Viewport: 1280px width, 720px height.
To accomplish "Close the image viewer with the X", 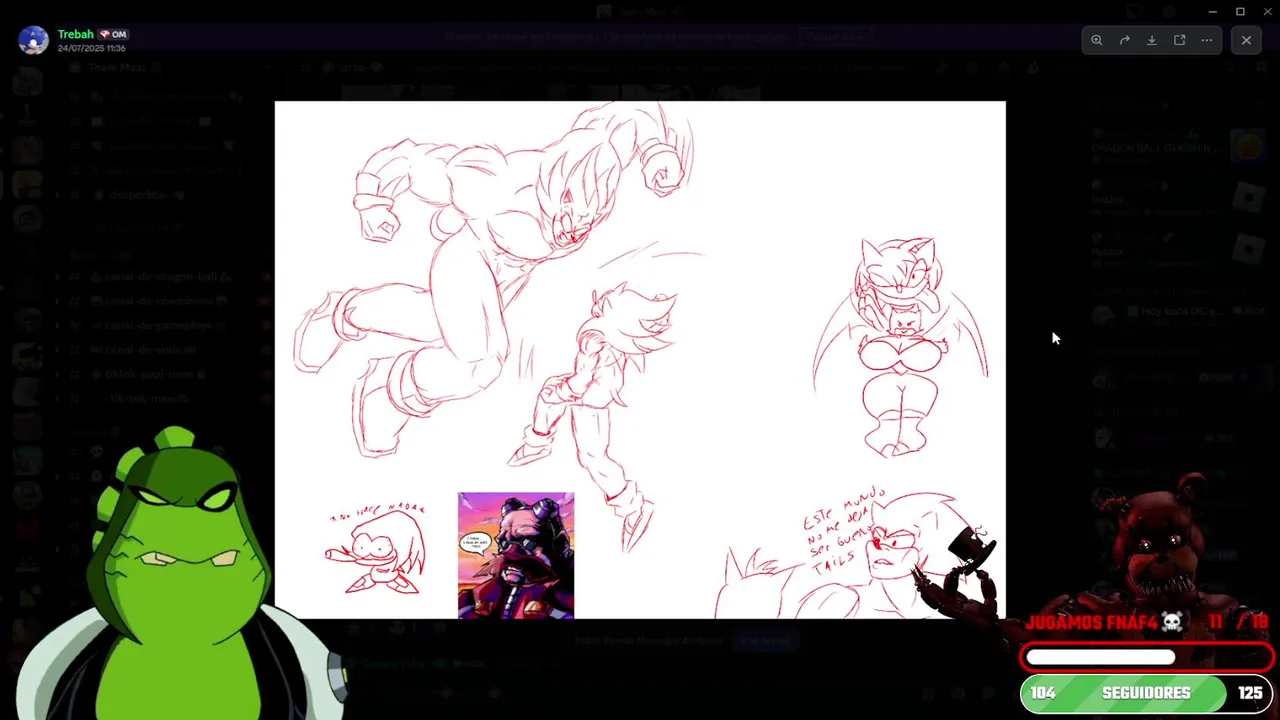I will click(x=1246, y=40).
